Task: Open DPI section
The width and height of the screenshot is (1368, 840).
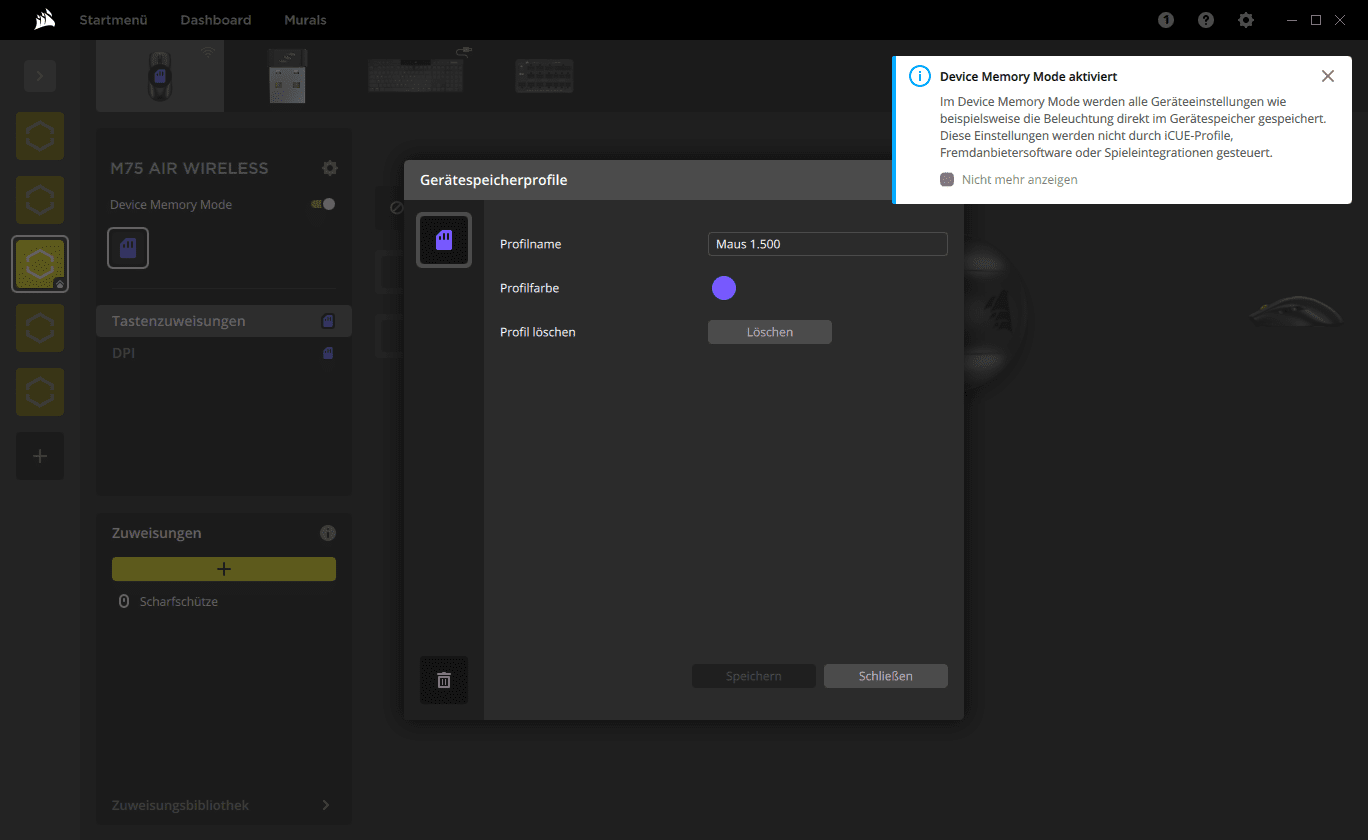Action: pyautogui.click(x=224, y=353)
